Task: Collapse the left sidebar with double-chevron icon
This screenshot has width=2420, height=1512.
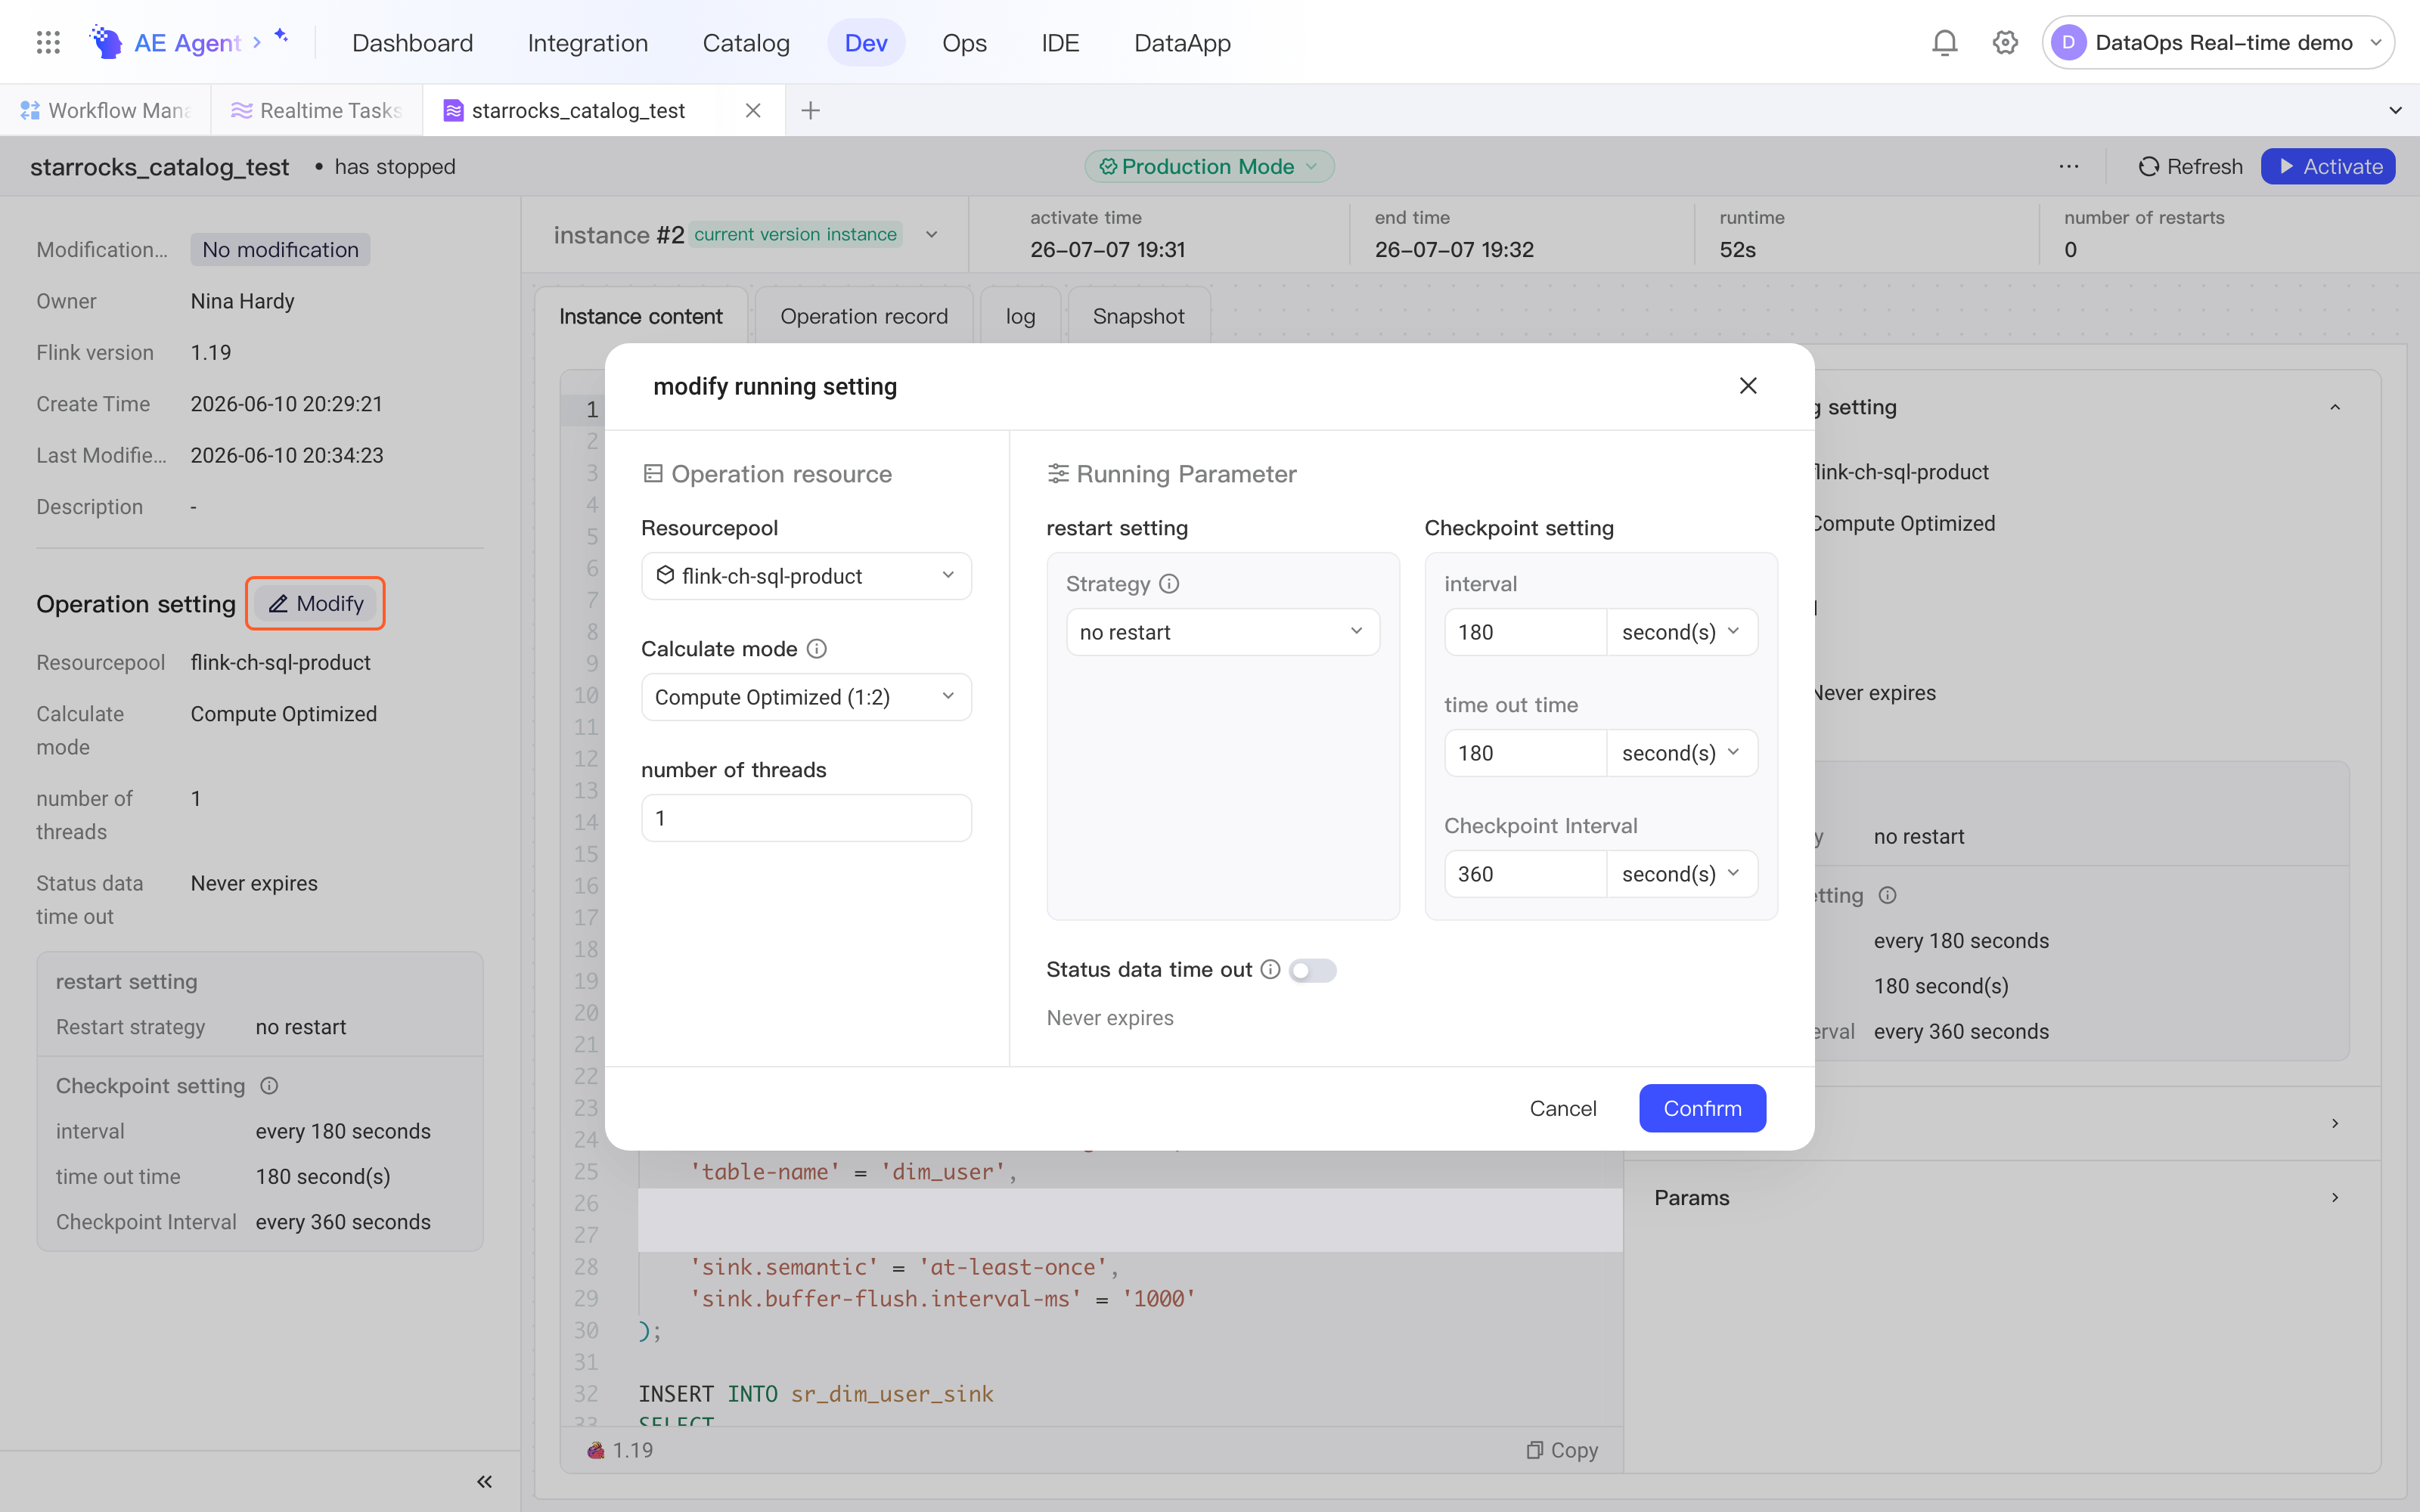Action: point(484,1482)
